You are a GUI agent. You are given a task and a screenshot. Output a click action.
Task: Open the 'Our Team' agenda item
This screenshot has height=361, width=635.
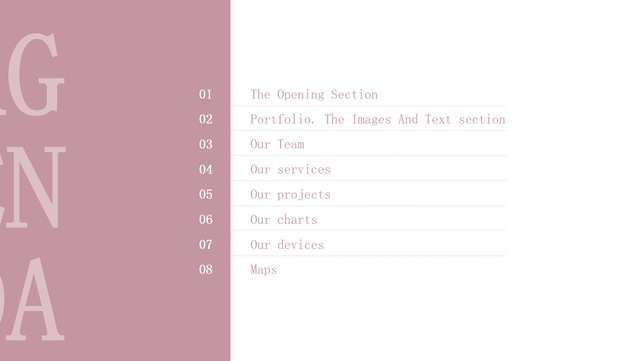(x=277, y=144)
